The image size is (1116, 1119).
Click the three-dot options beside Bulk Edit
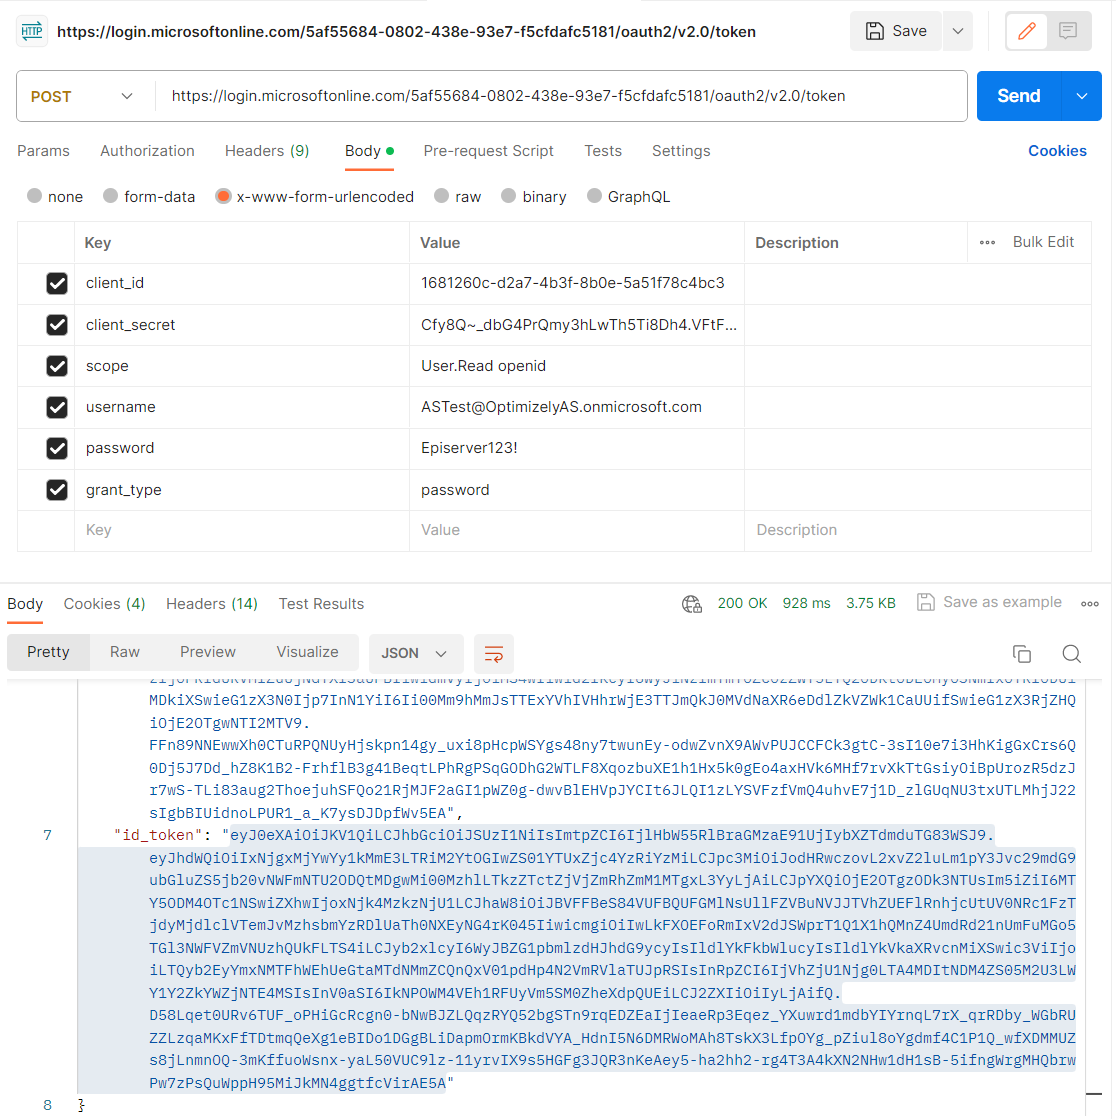click(987, 242)
